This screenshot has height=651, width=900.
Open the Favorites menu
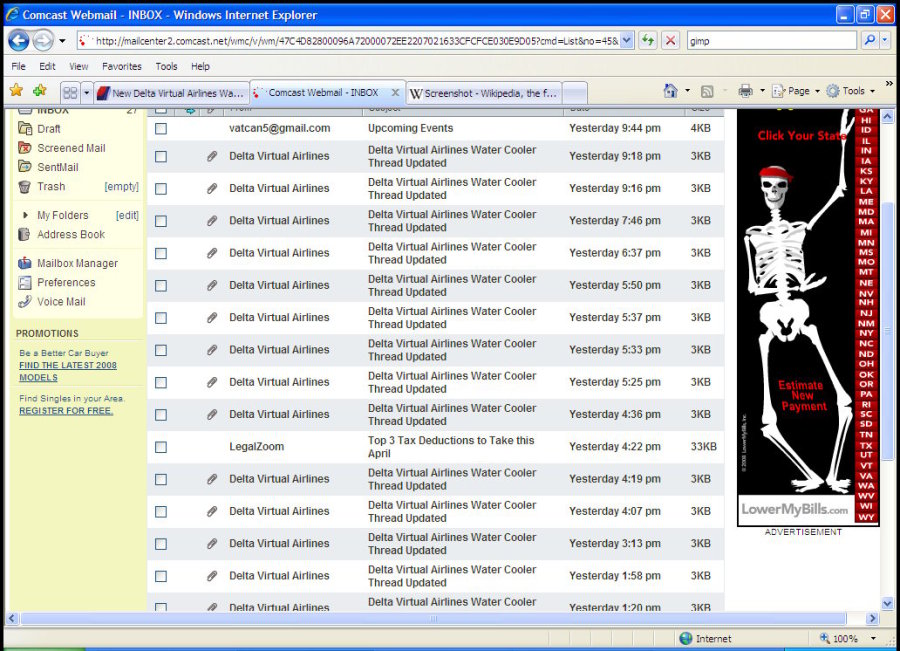click(x=122, y=67)
